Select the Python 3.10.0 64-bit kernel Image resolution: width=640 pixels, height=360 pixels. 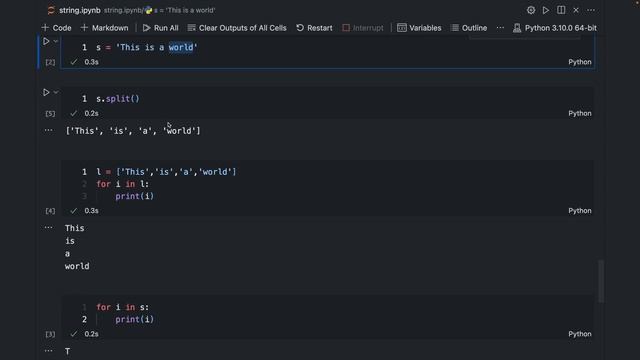pos(555,28)
